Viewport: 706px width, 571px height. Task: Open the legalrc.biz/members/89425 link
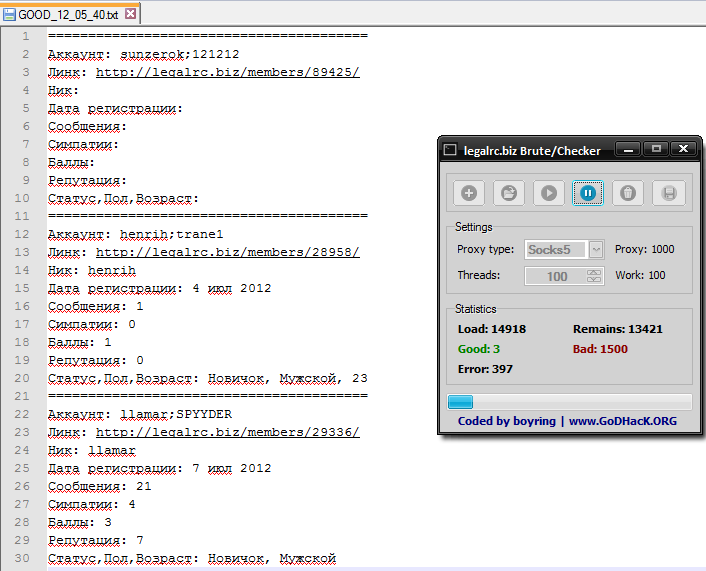227,73
